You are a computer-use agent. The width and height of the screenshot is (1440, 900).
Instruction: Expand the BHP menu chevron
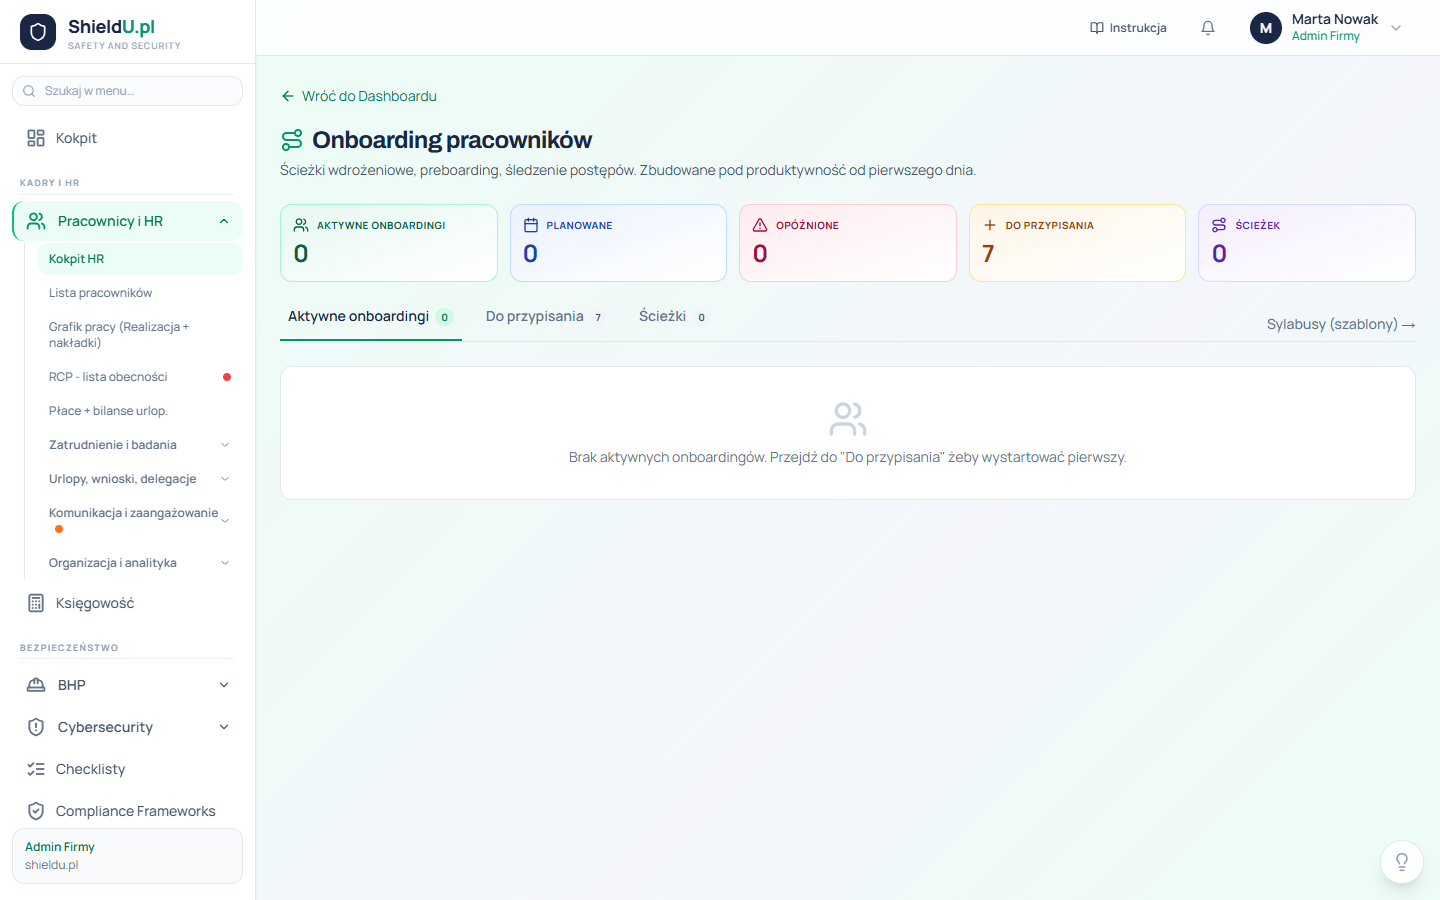click(224, 685)
